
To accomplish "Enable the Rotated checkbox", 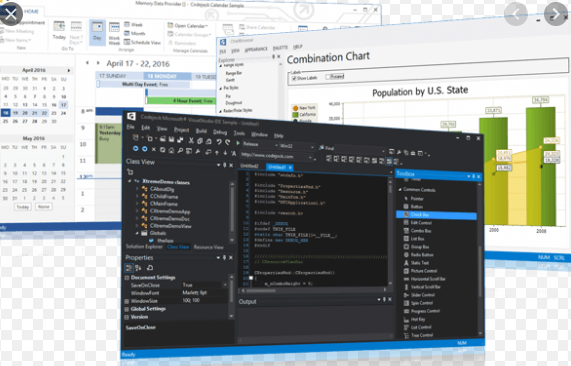I will tap(328, 76).
